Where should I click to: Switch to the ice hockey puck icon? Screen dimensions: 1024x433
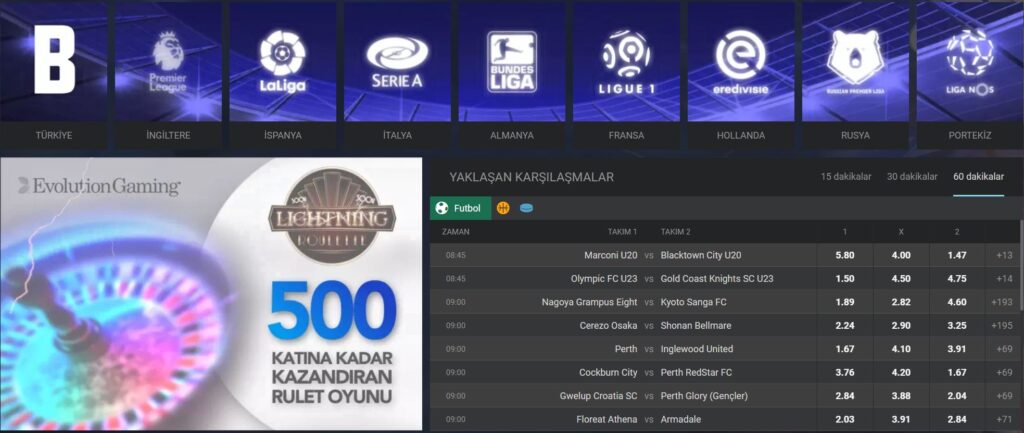pos(526,208)
